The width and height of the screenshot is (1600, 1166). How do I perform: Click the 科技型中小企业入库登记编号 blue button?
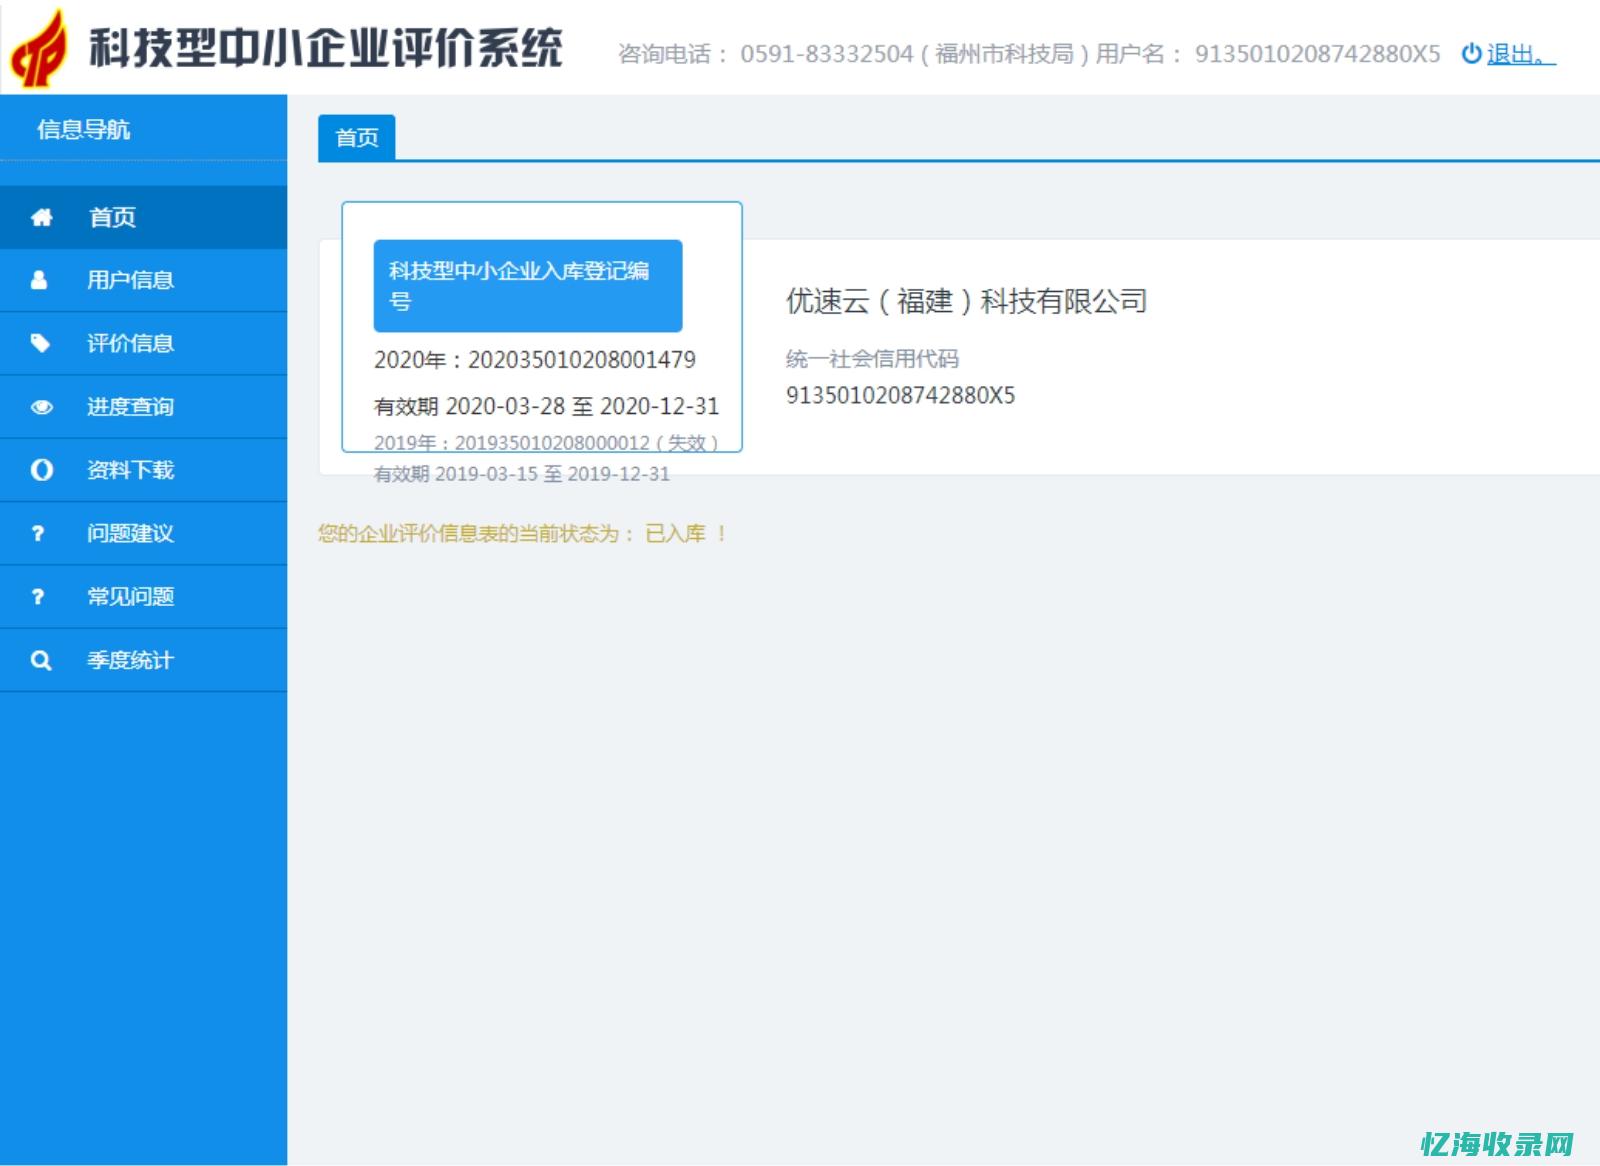coord(528,286)
